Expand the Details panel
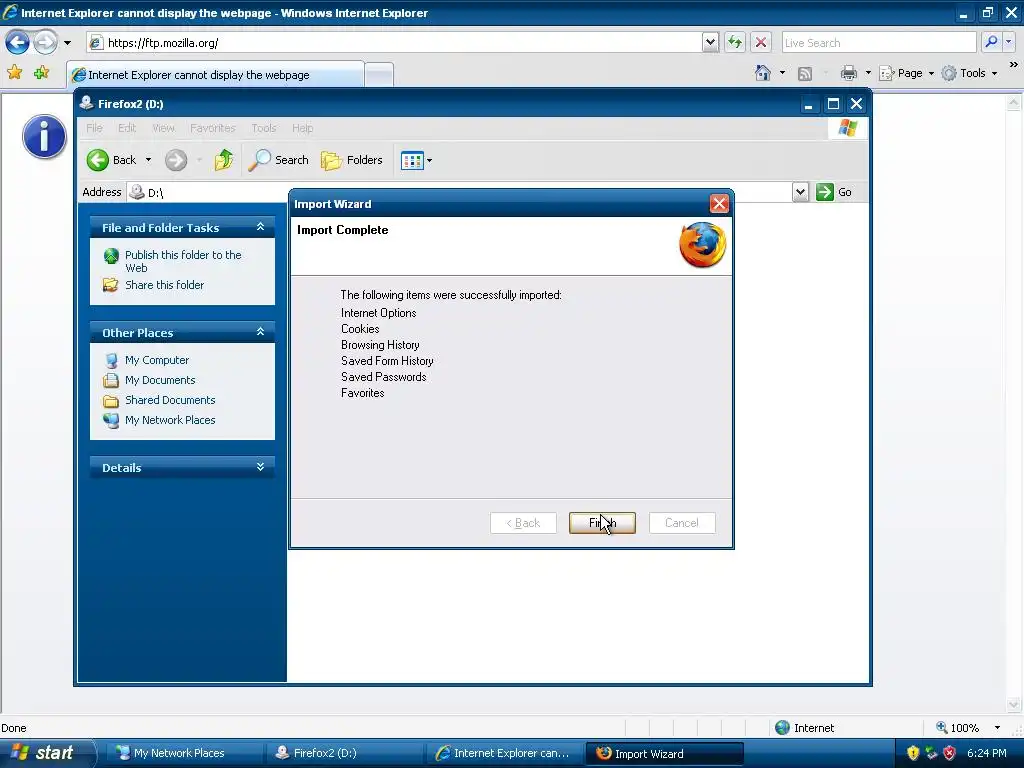Screen dimensions: 1024x768 coord(260,467)
